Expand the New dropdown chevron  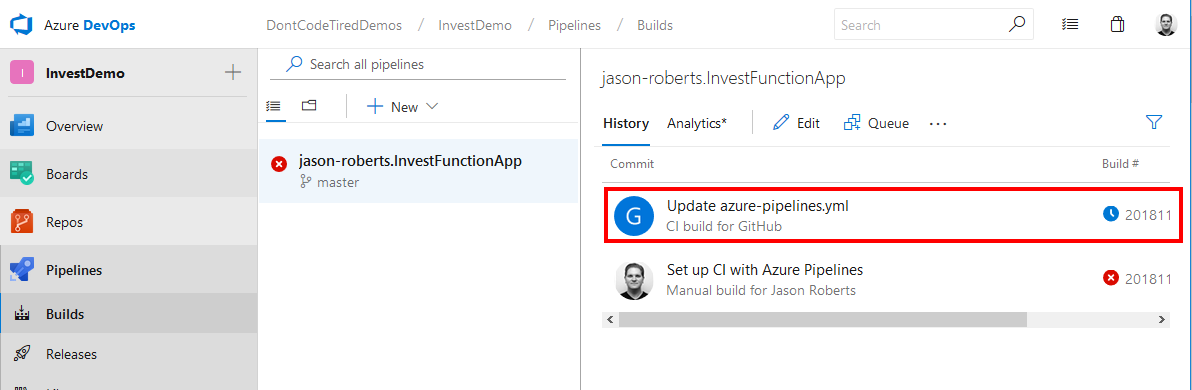pos(432,107)
